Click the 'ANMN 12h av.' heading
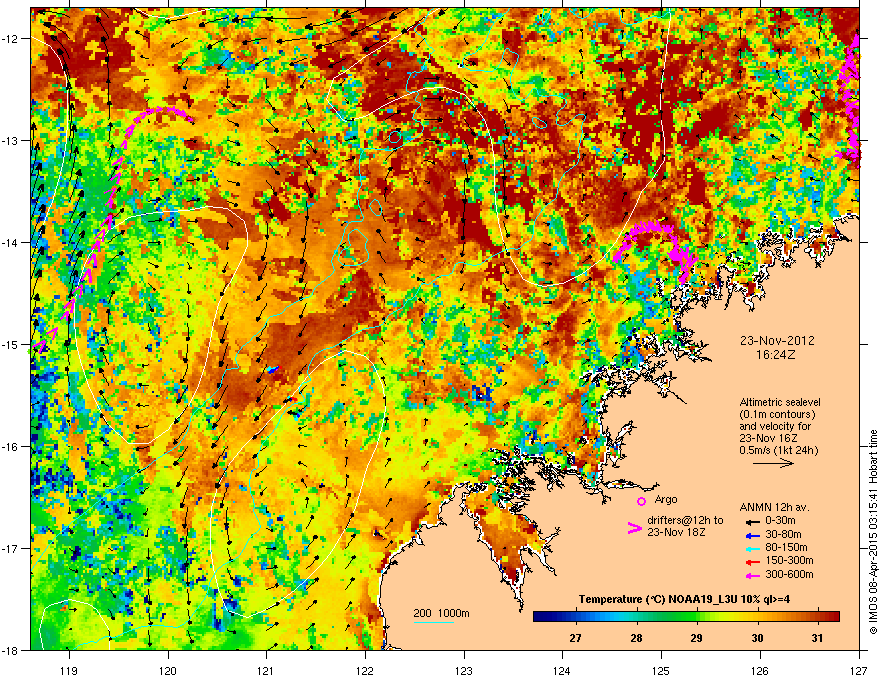 (774, 507)
